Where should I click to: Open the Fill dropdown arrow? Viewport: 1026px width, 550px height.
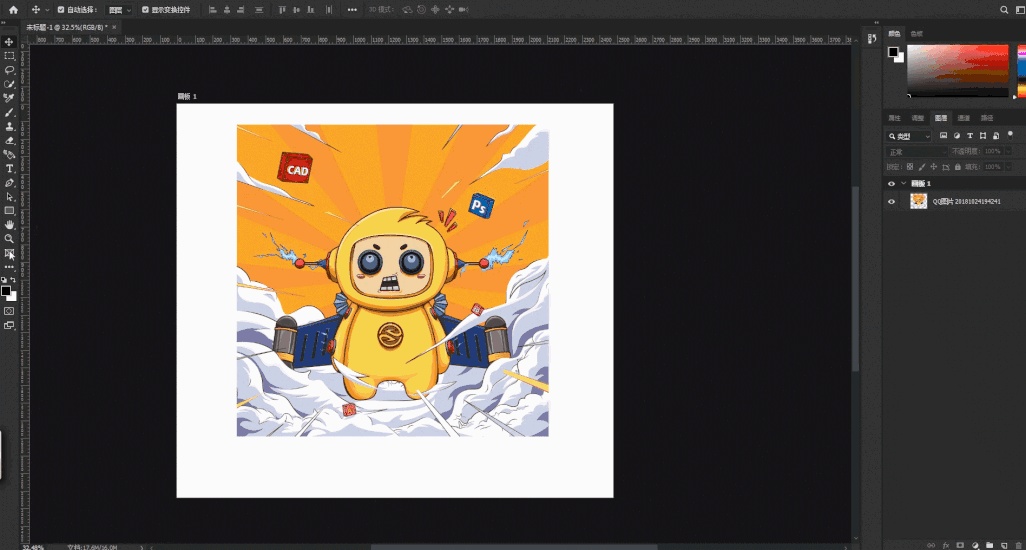(x=1008, y=167)
